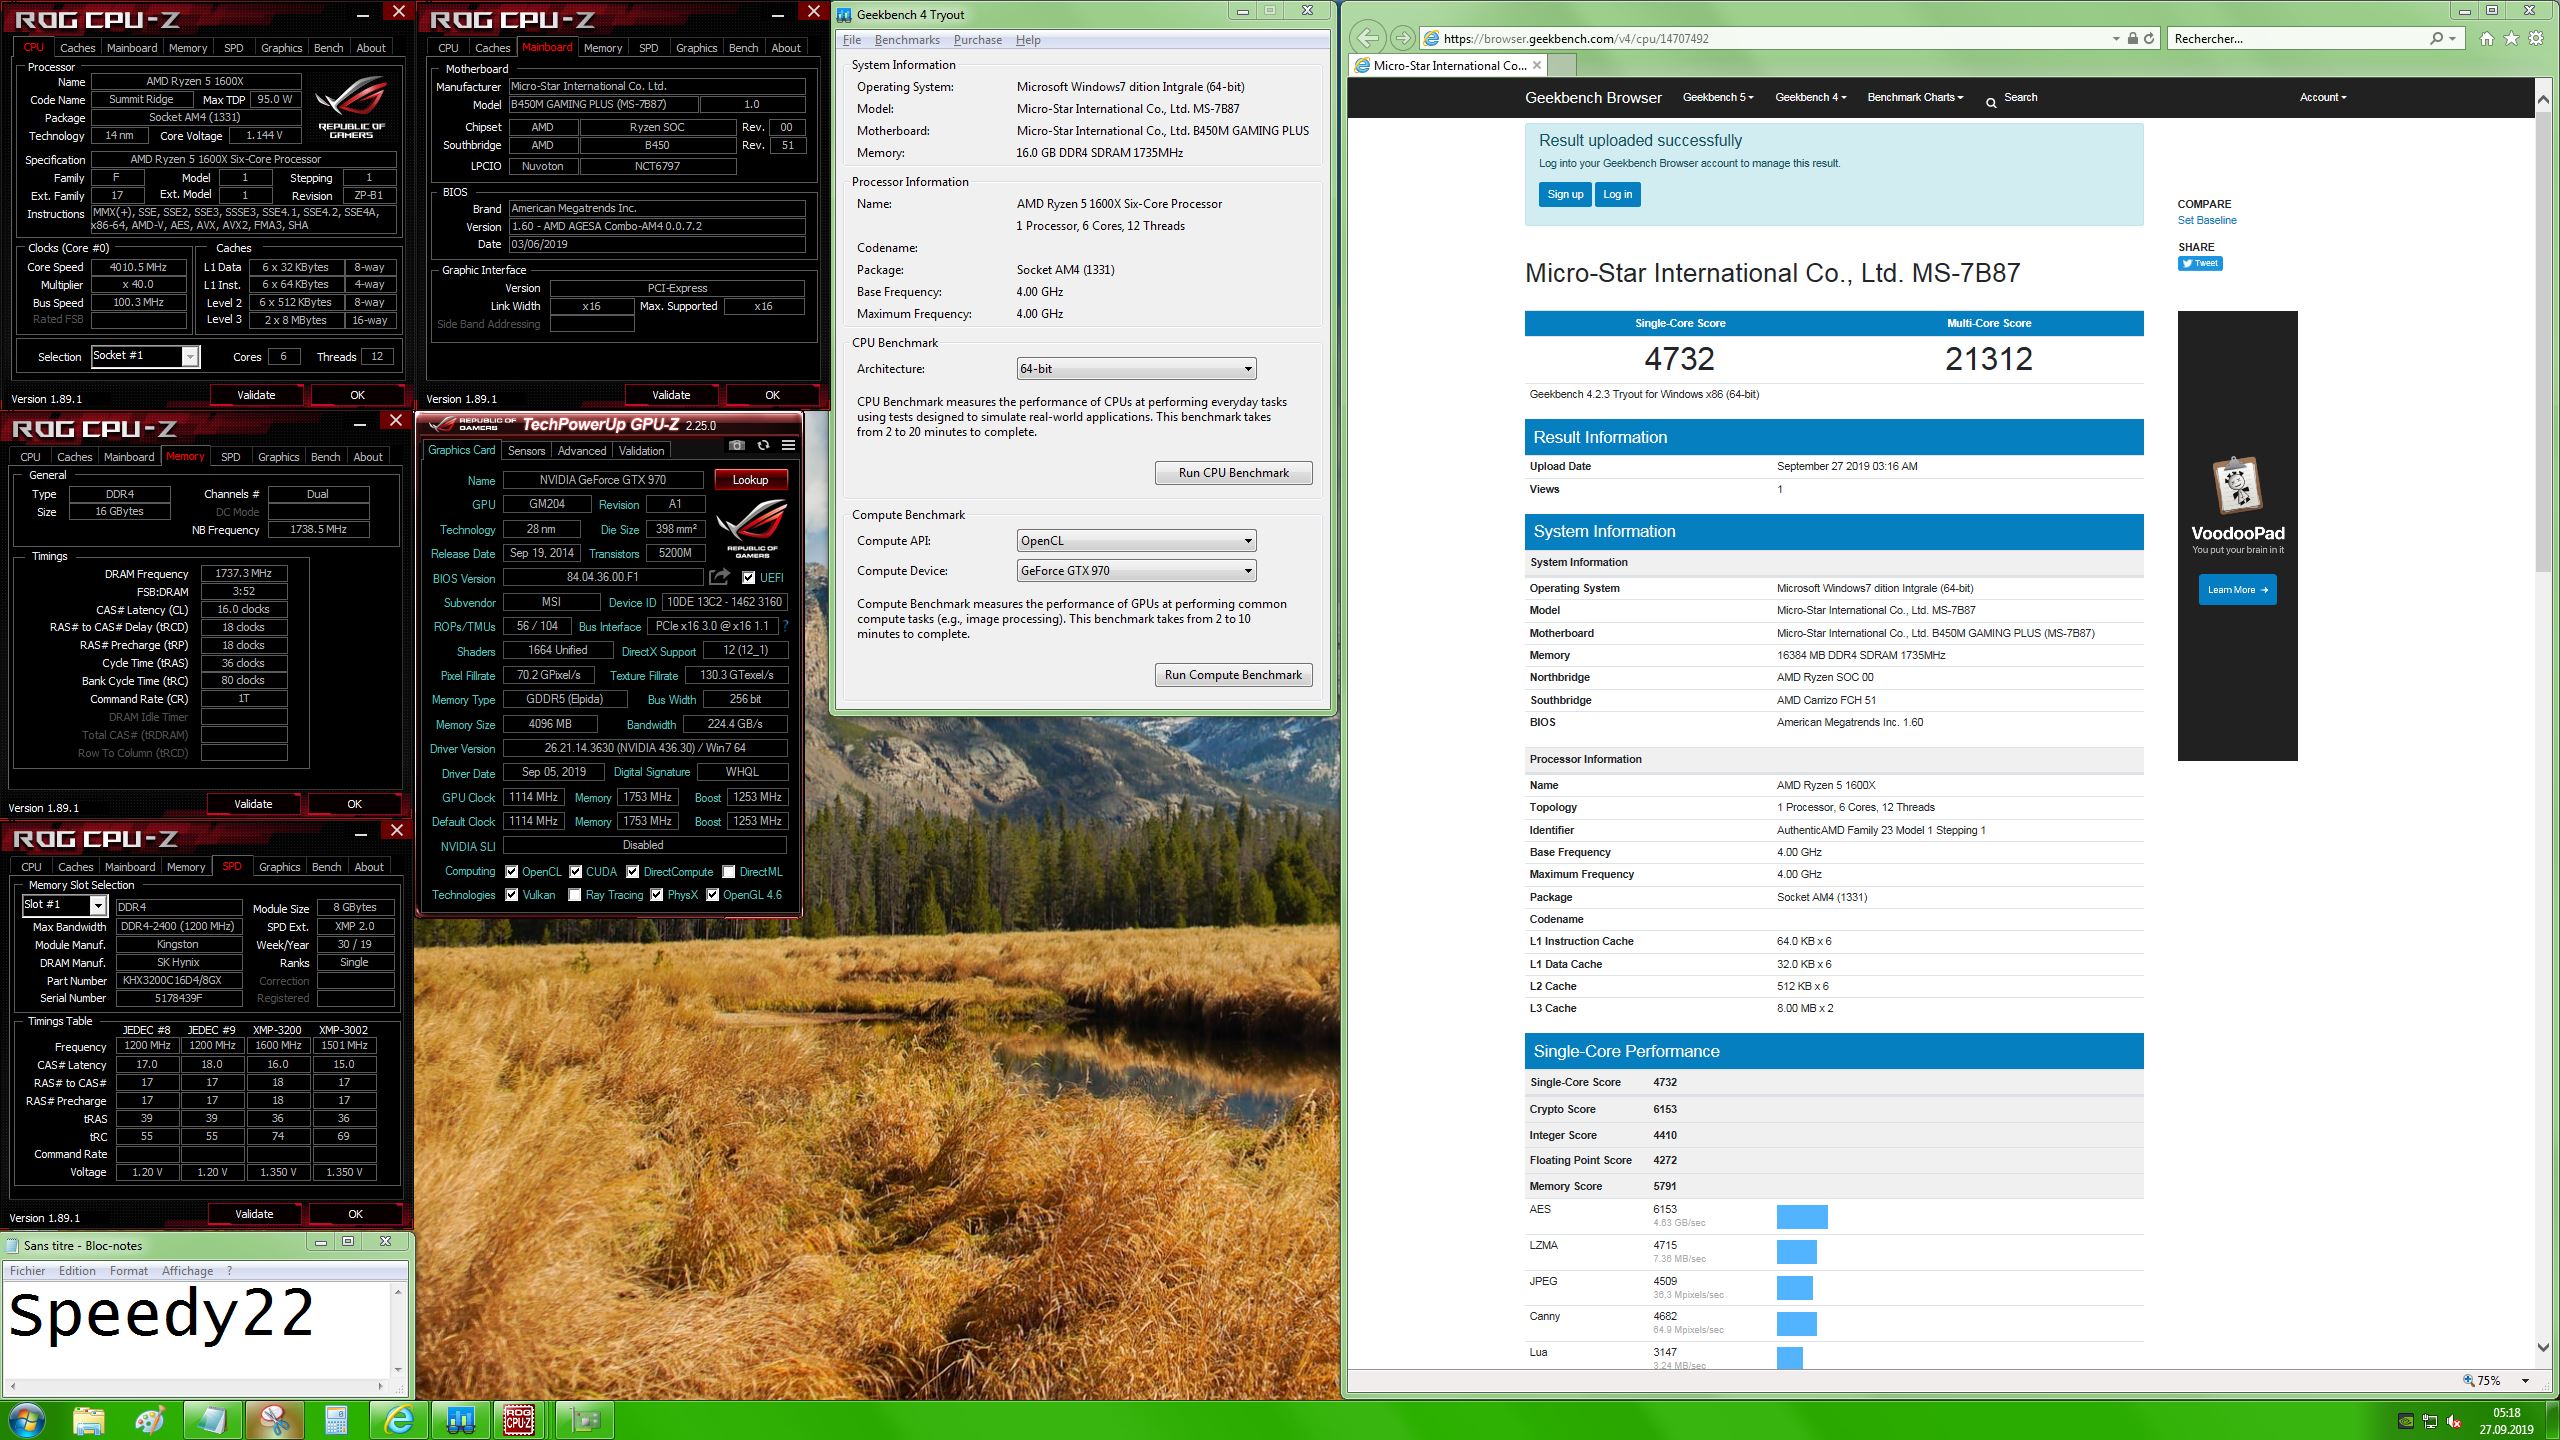Click the Log in button

pyautogui.click(x=1617, y=194)
